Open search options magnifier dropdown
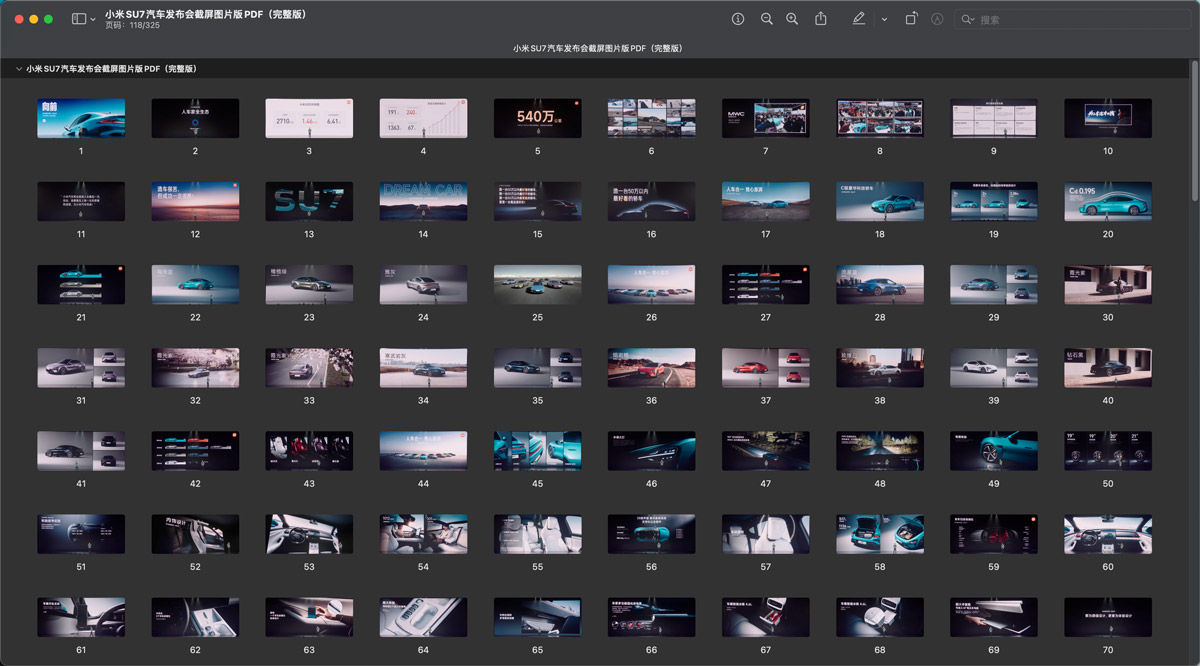The height and width of the screenshot is (666, 1200). [x=967, y=19]
